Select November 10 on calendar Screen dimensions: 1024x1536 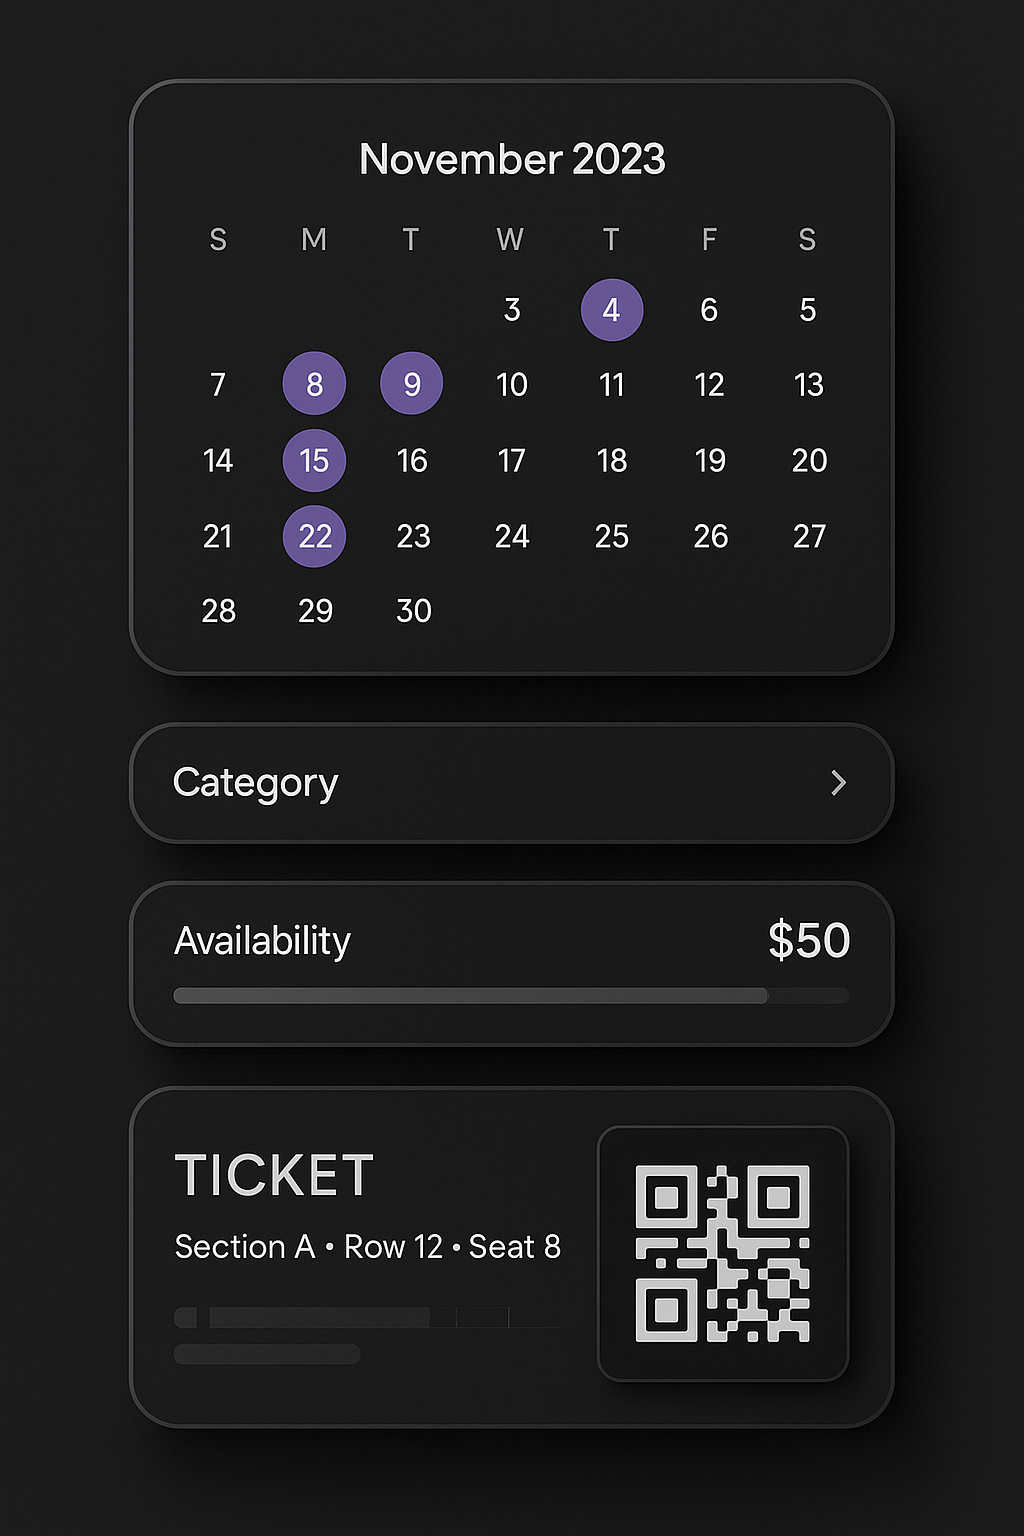coord(511,385)
